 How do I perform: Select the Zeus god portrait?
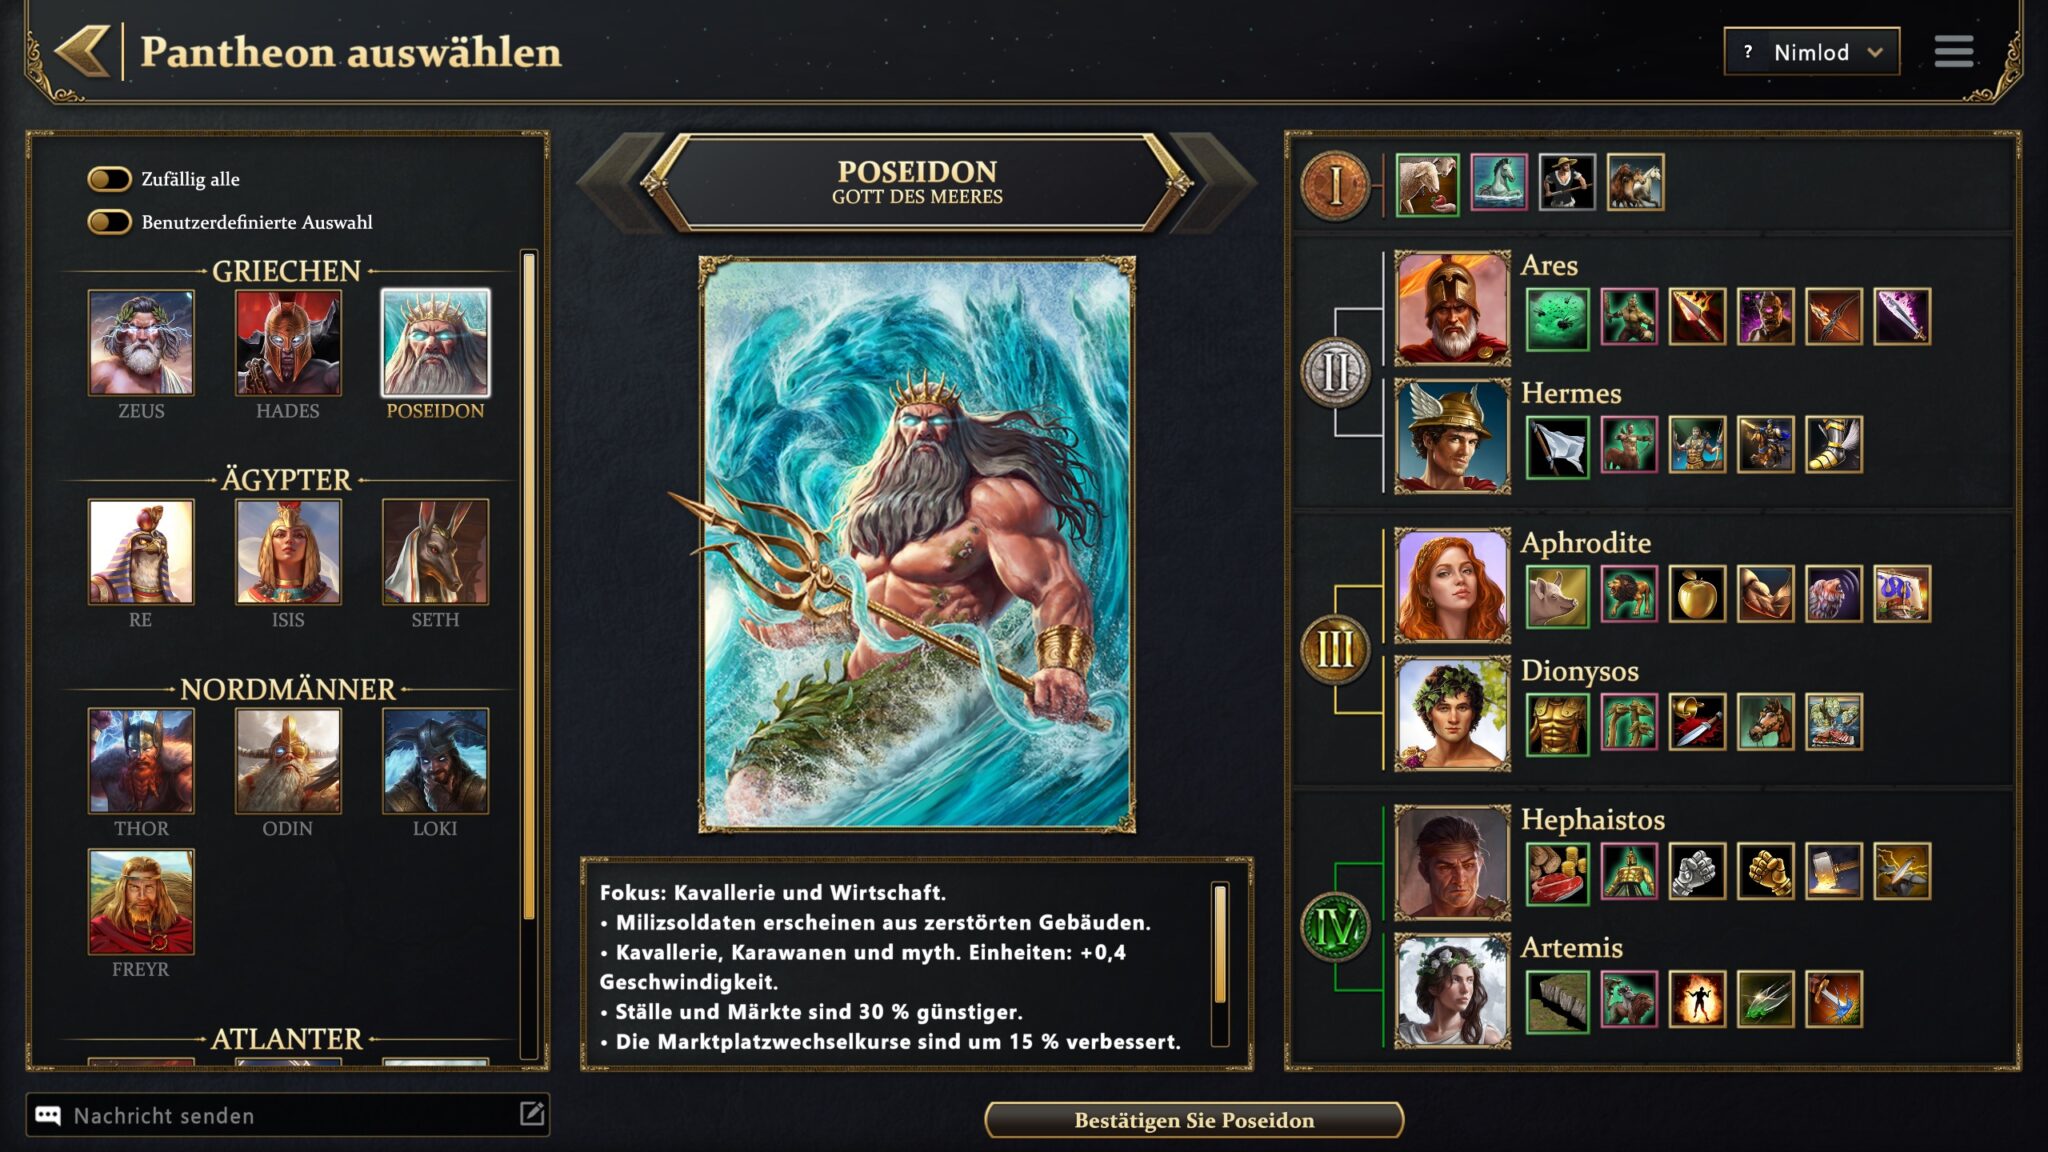(x=141, y=342)
